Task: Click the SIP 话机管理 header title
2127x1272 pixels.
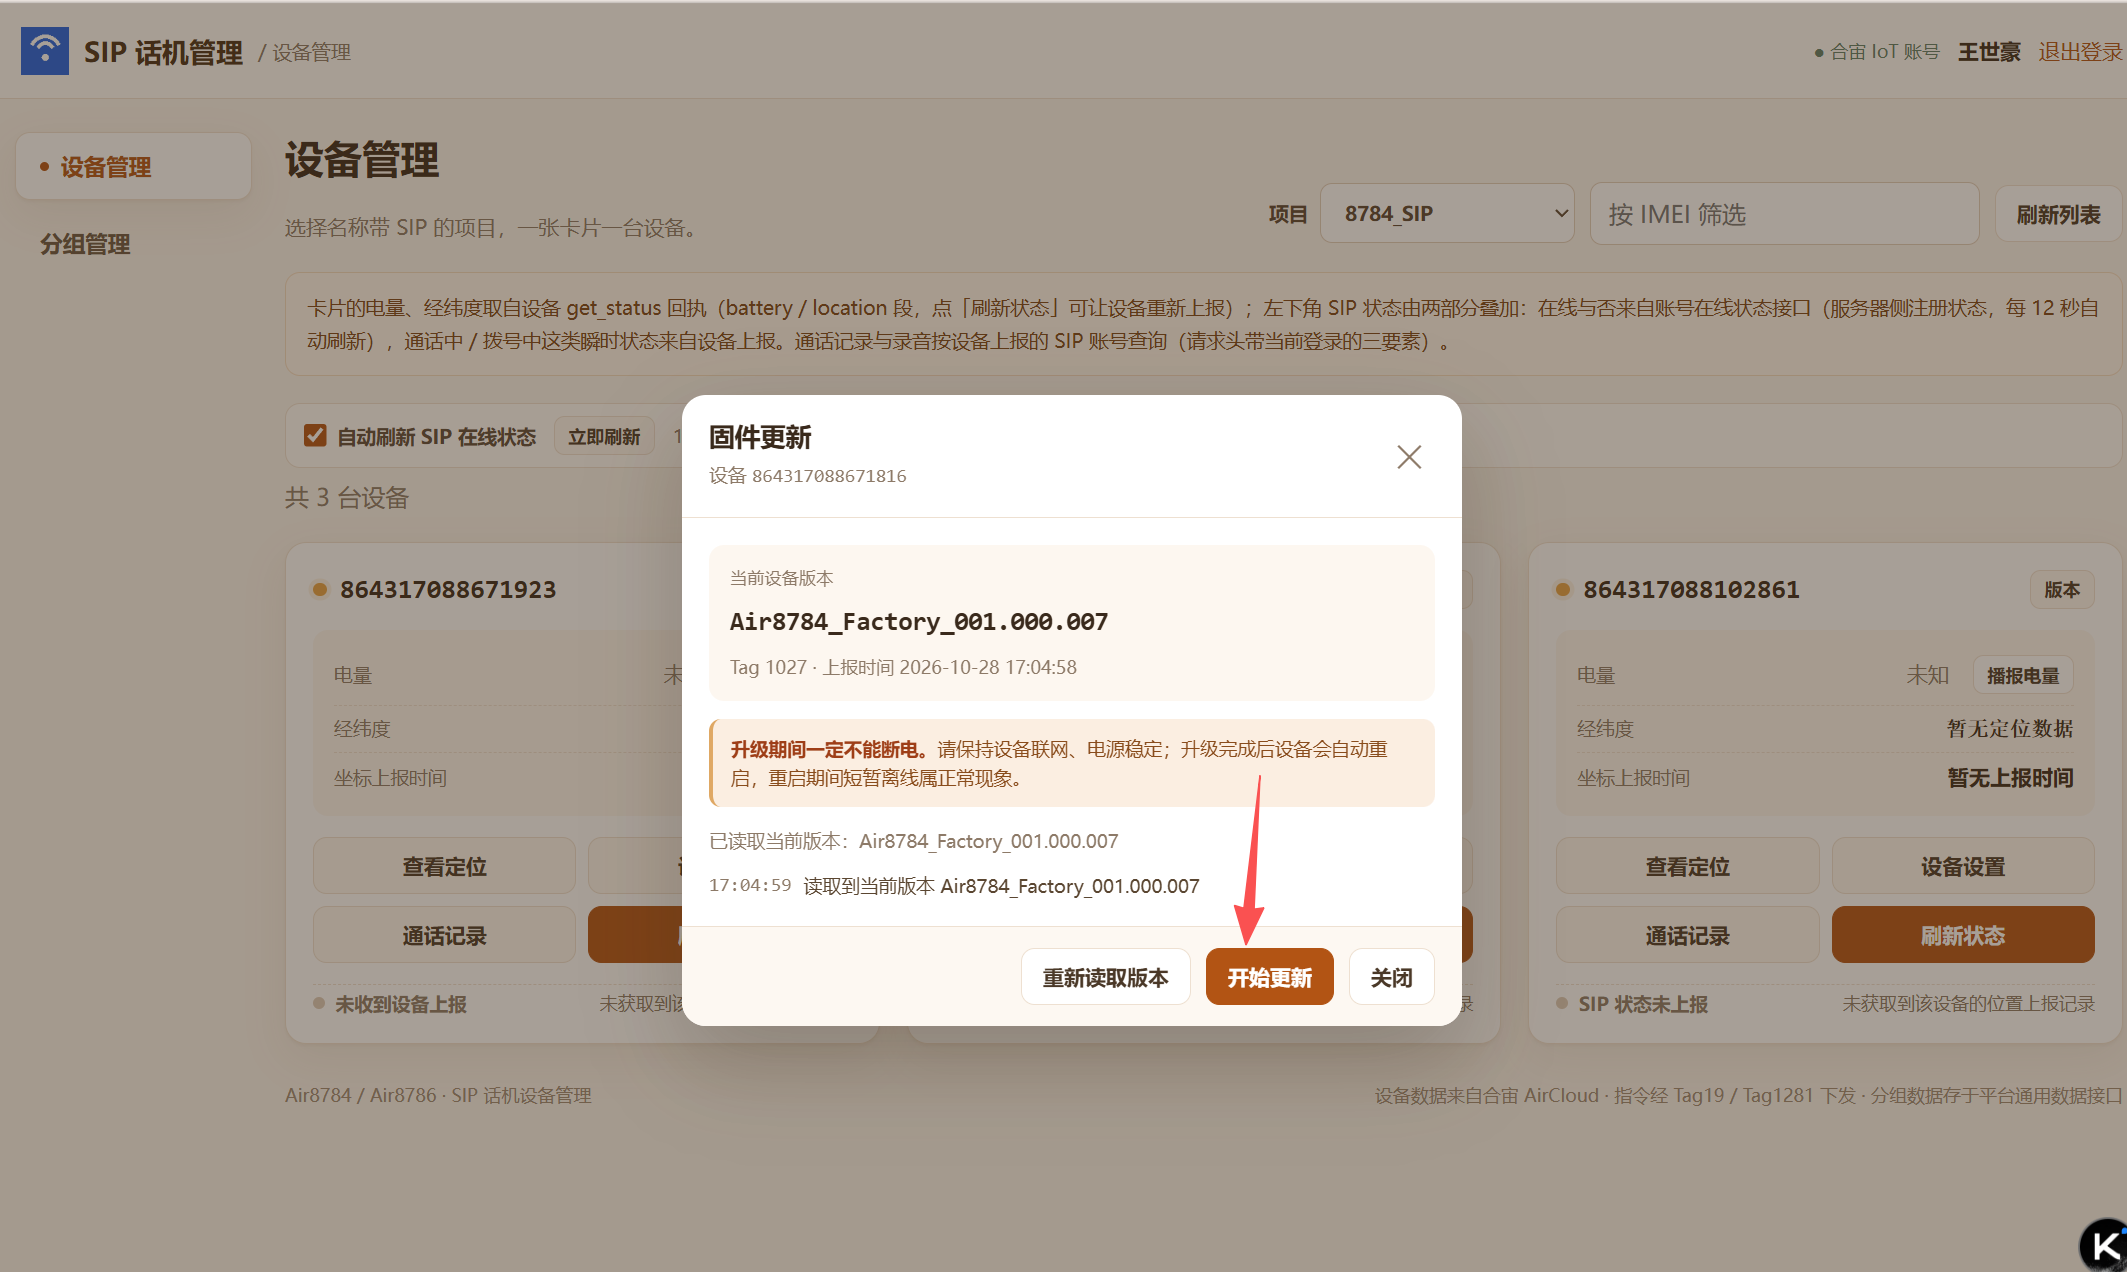Action: click(163, 52)
